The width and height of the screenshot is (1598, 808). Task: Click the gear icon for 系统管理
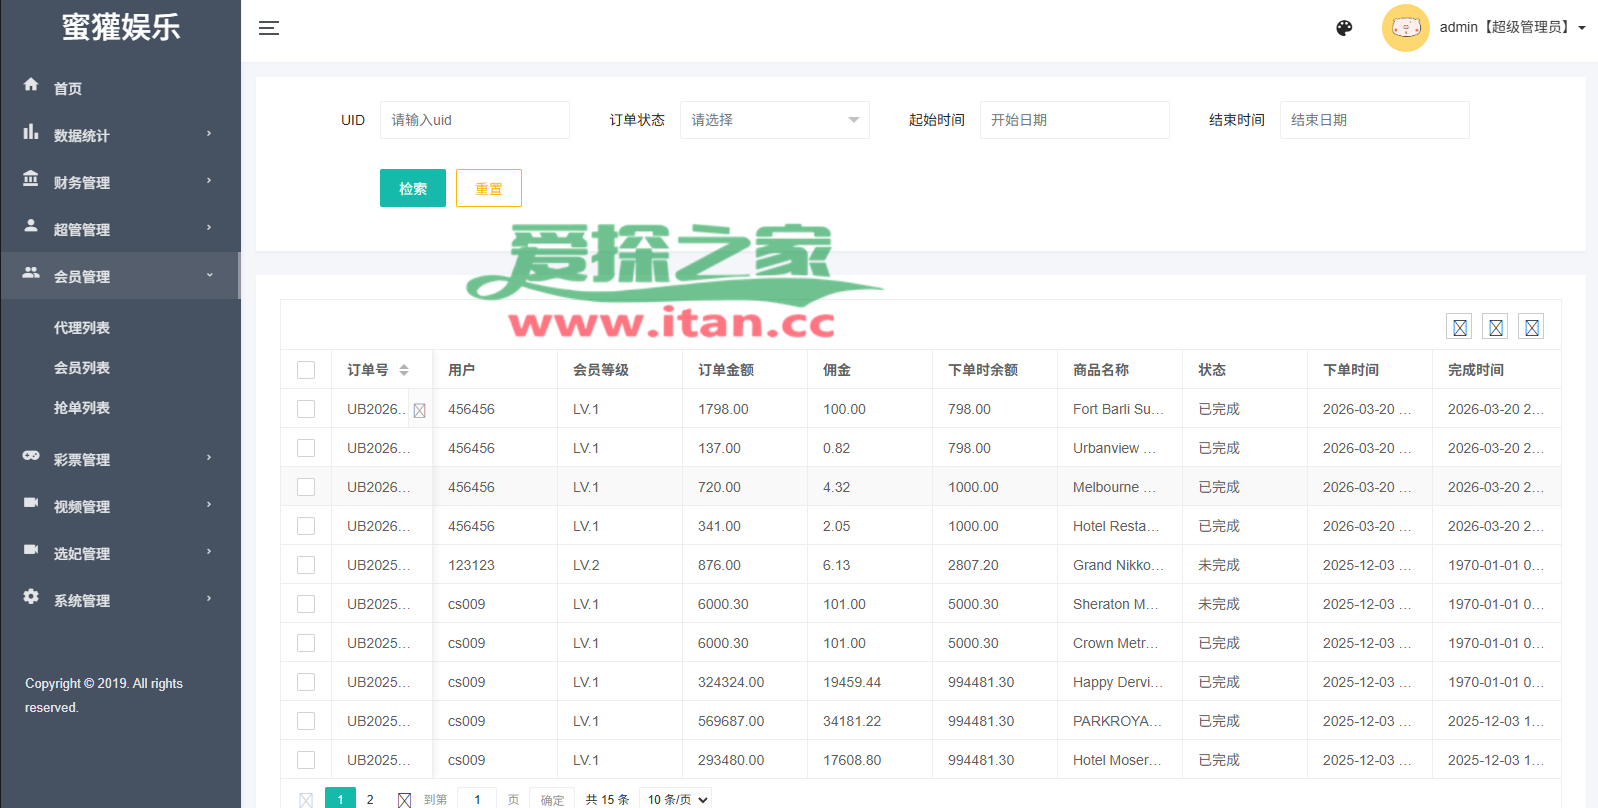pyautogui.click(x=31, y=597)
